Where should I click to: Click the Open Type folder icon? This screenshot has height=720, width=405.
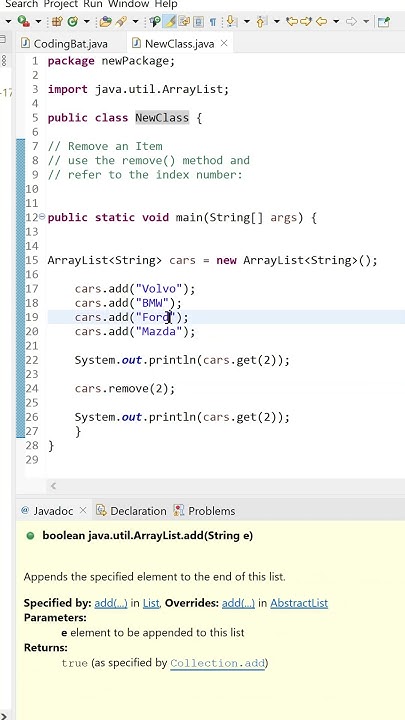[106, 21]
